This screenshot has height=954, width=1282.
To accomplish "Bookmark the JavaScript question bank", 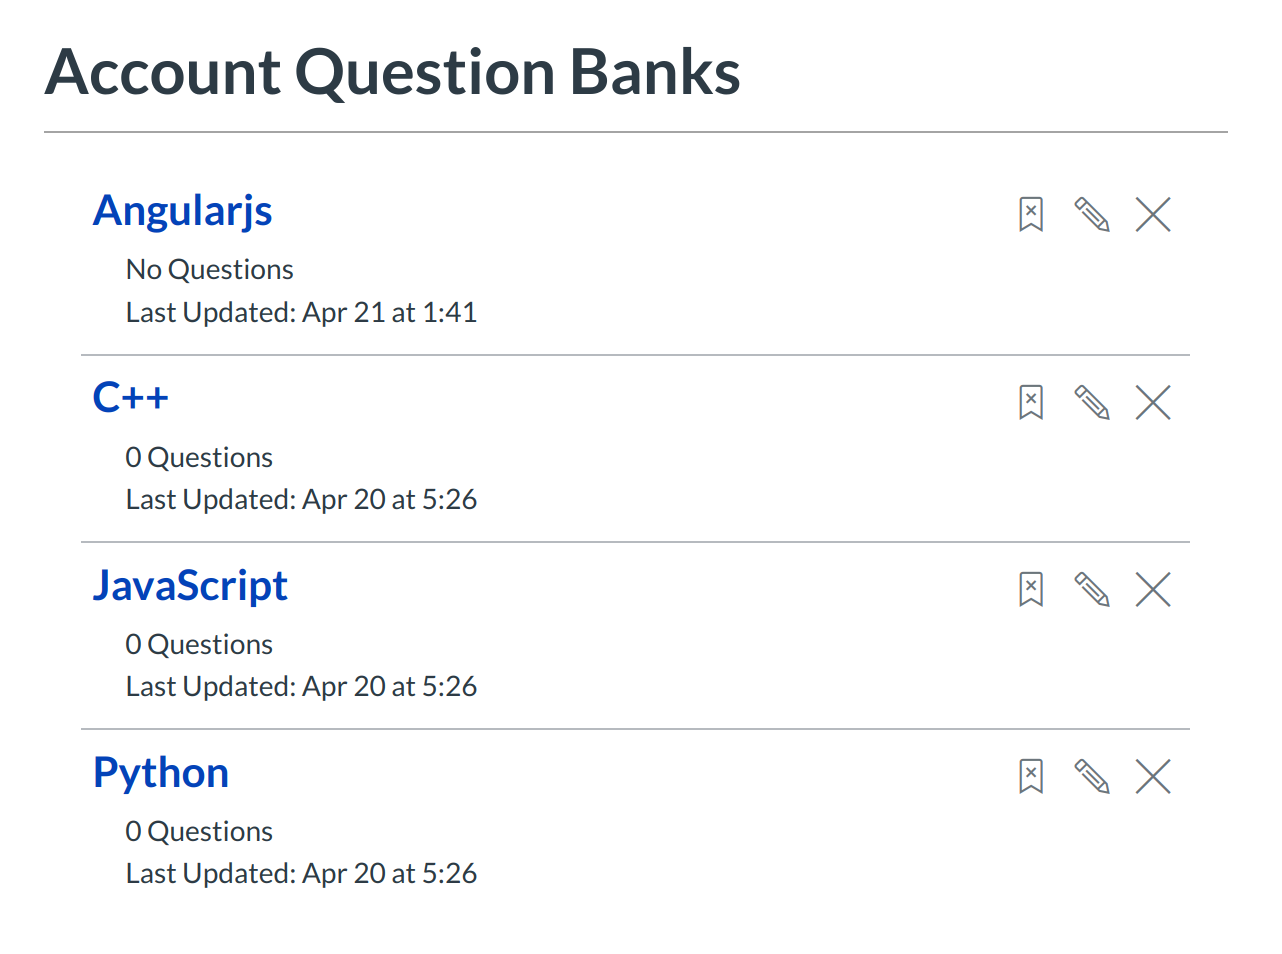I will [x=1031, y=589].
